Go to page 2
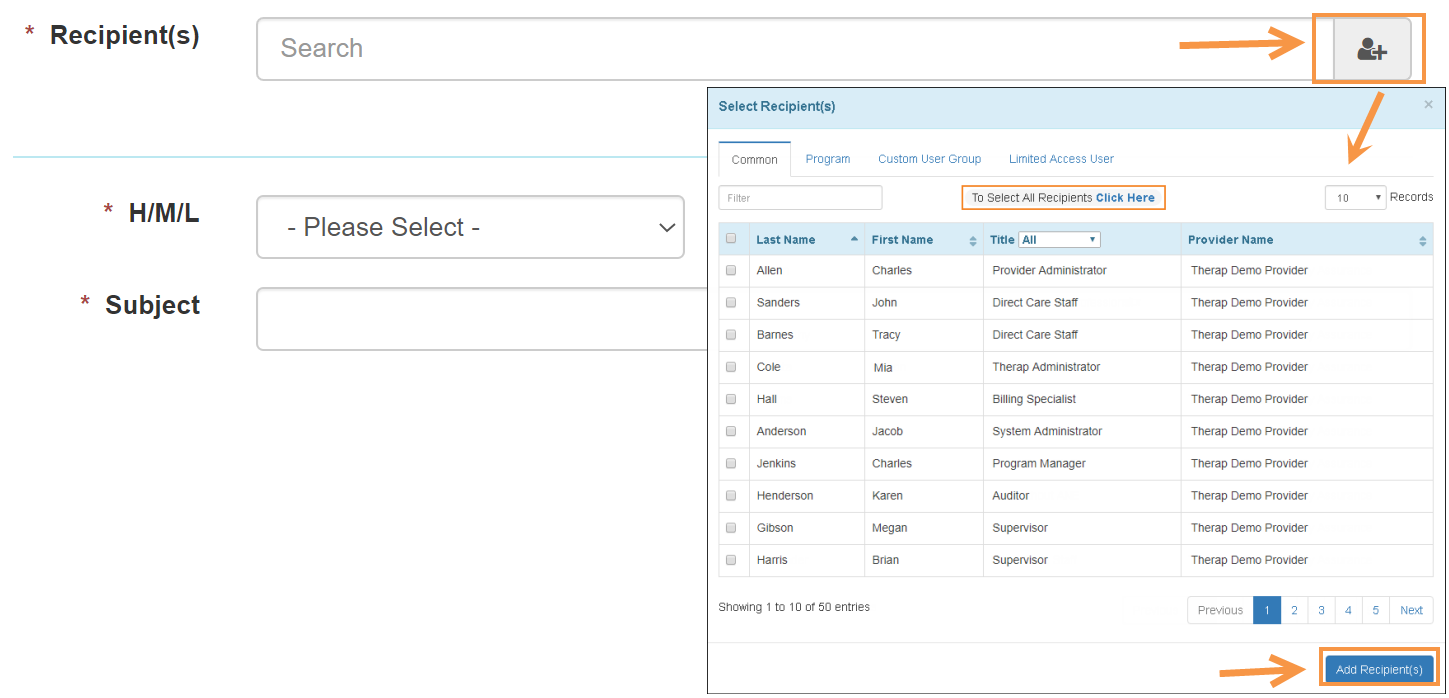Viewport: 1449px width, 698px height. [x=1294, y=610]
